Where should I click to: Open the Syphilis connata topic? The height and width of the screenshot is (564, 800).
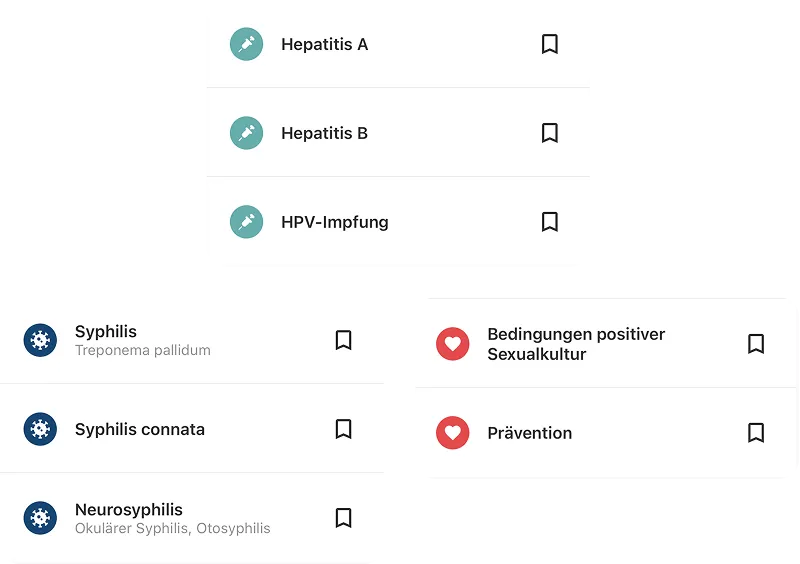(140, 429)
